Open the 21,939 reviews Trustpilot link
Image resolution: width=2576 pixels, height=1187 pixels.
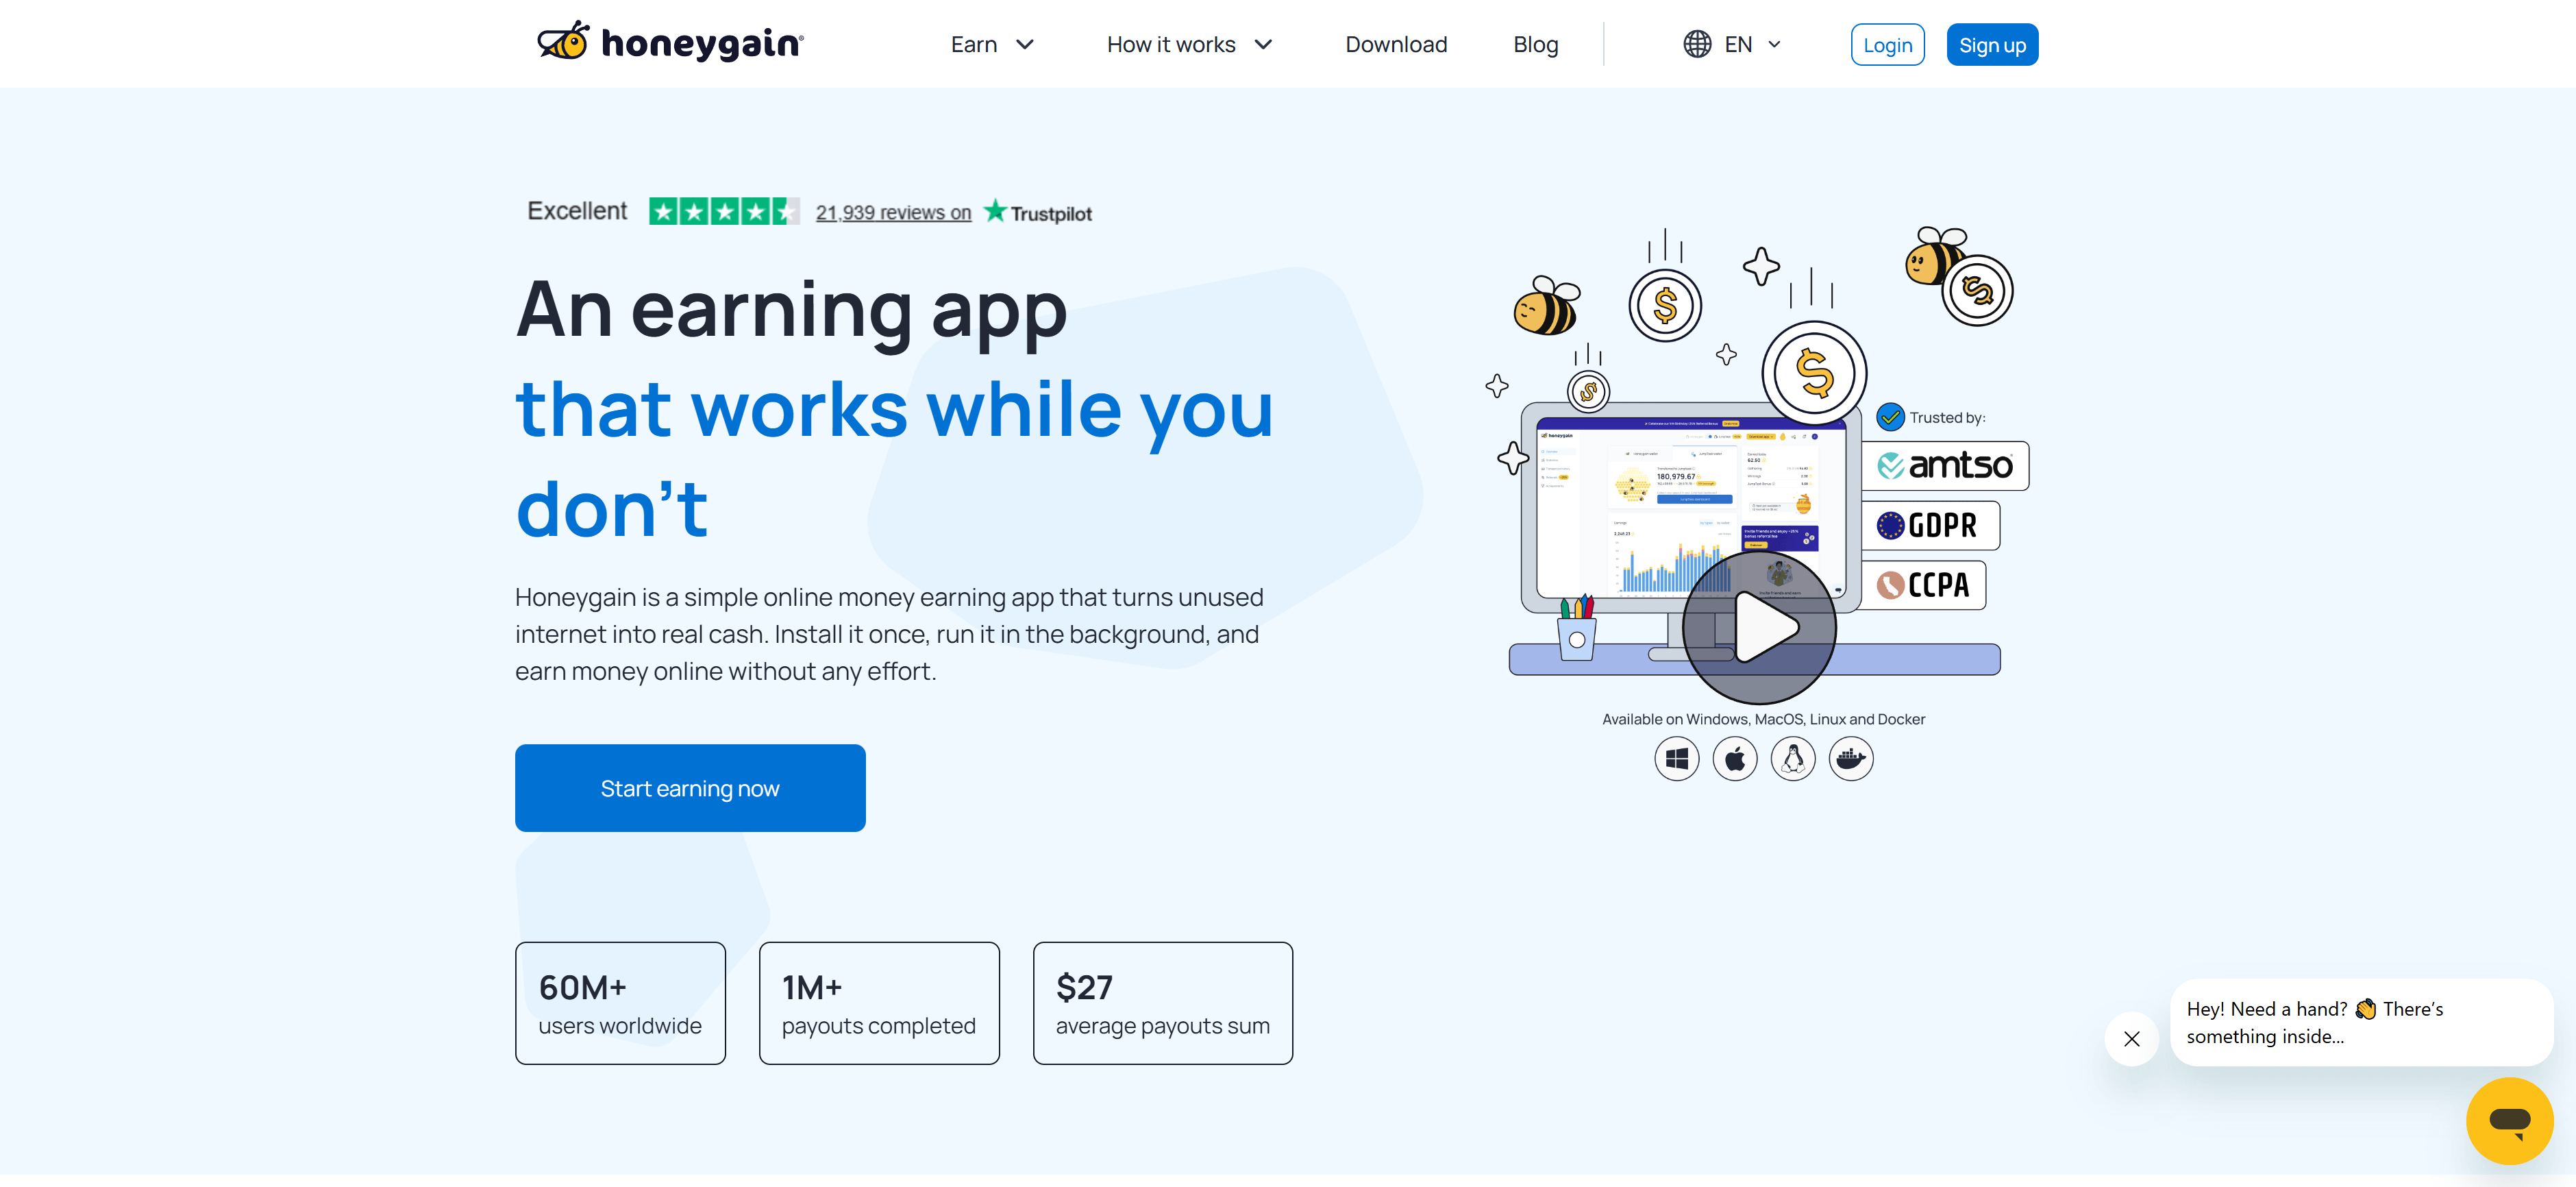[893, 211]
